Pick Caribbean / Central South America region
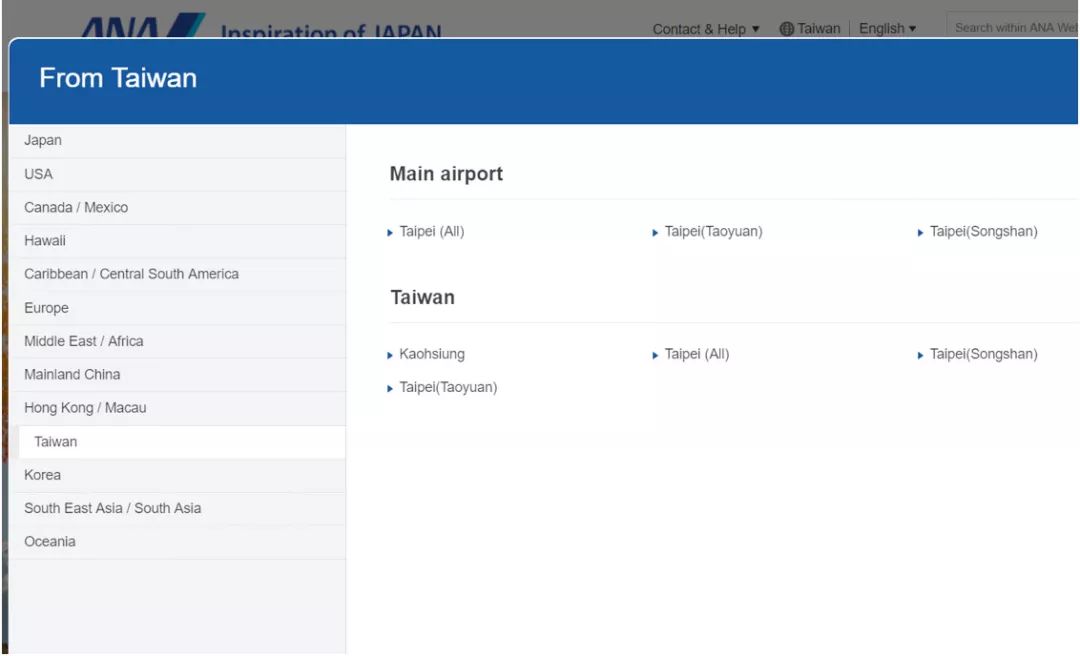This screenshot has width=1080, height=656. pos(131,274)
